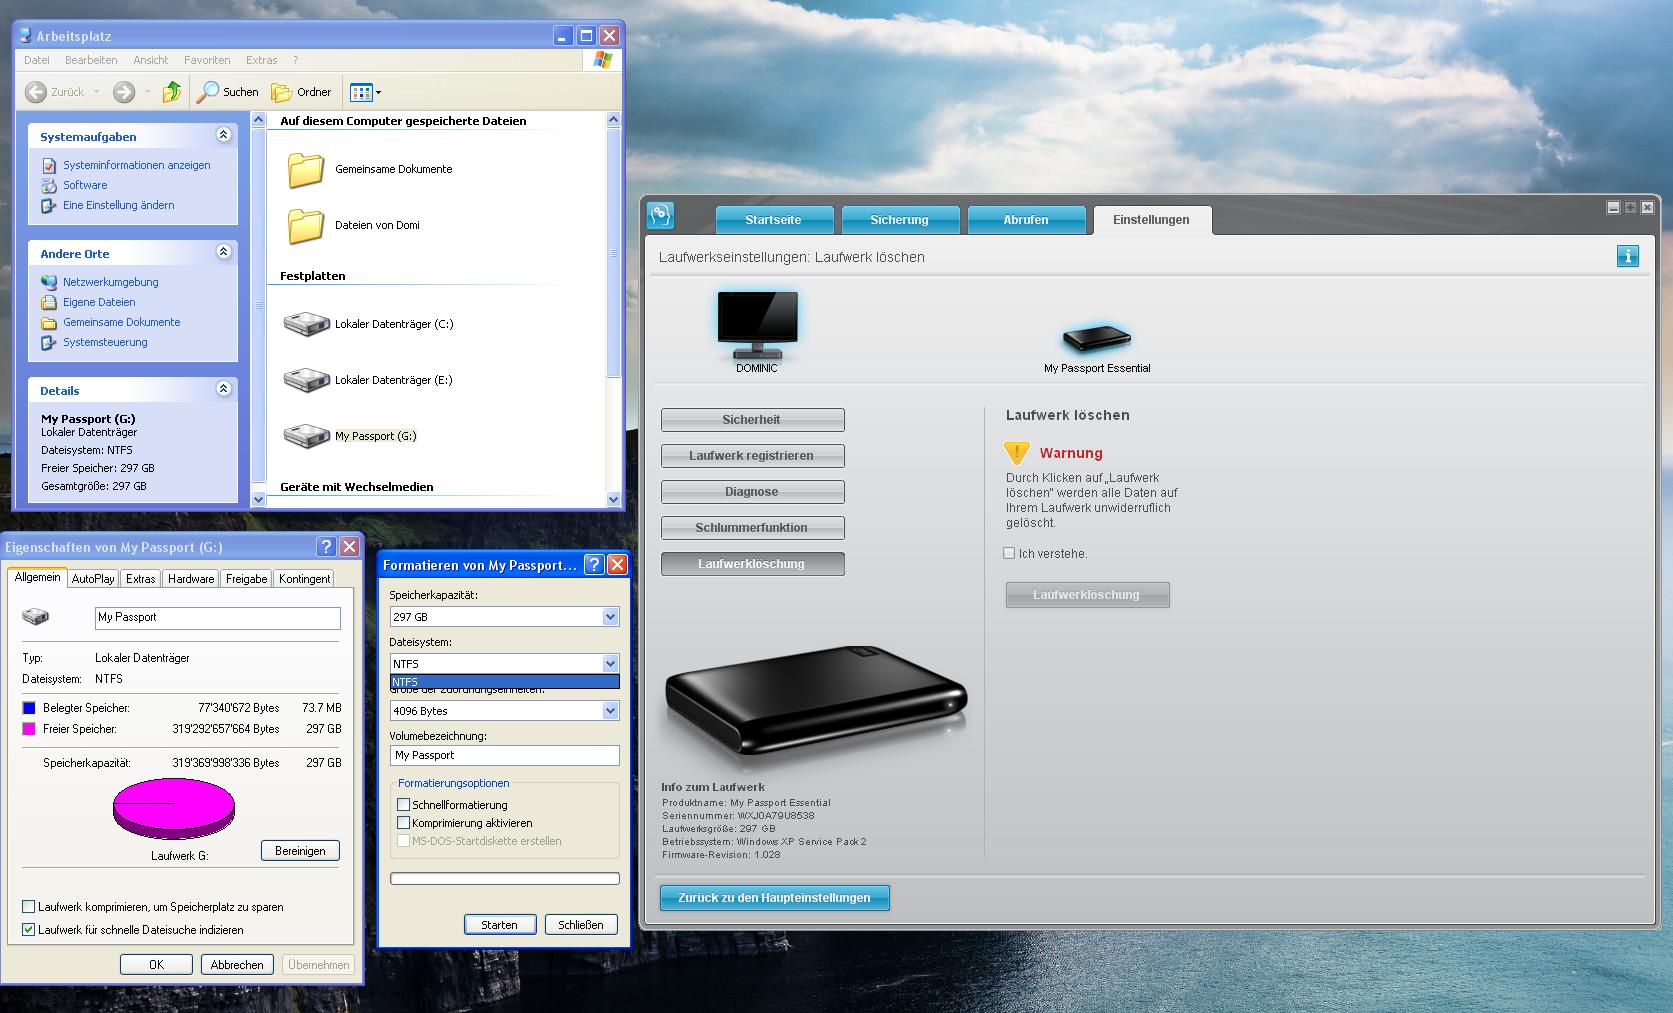Click Sicherheit settings button
Viewport: 1673px width, 1013px height.
(x=752, y=420)
